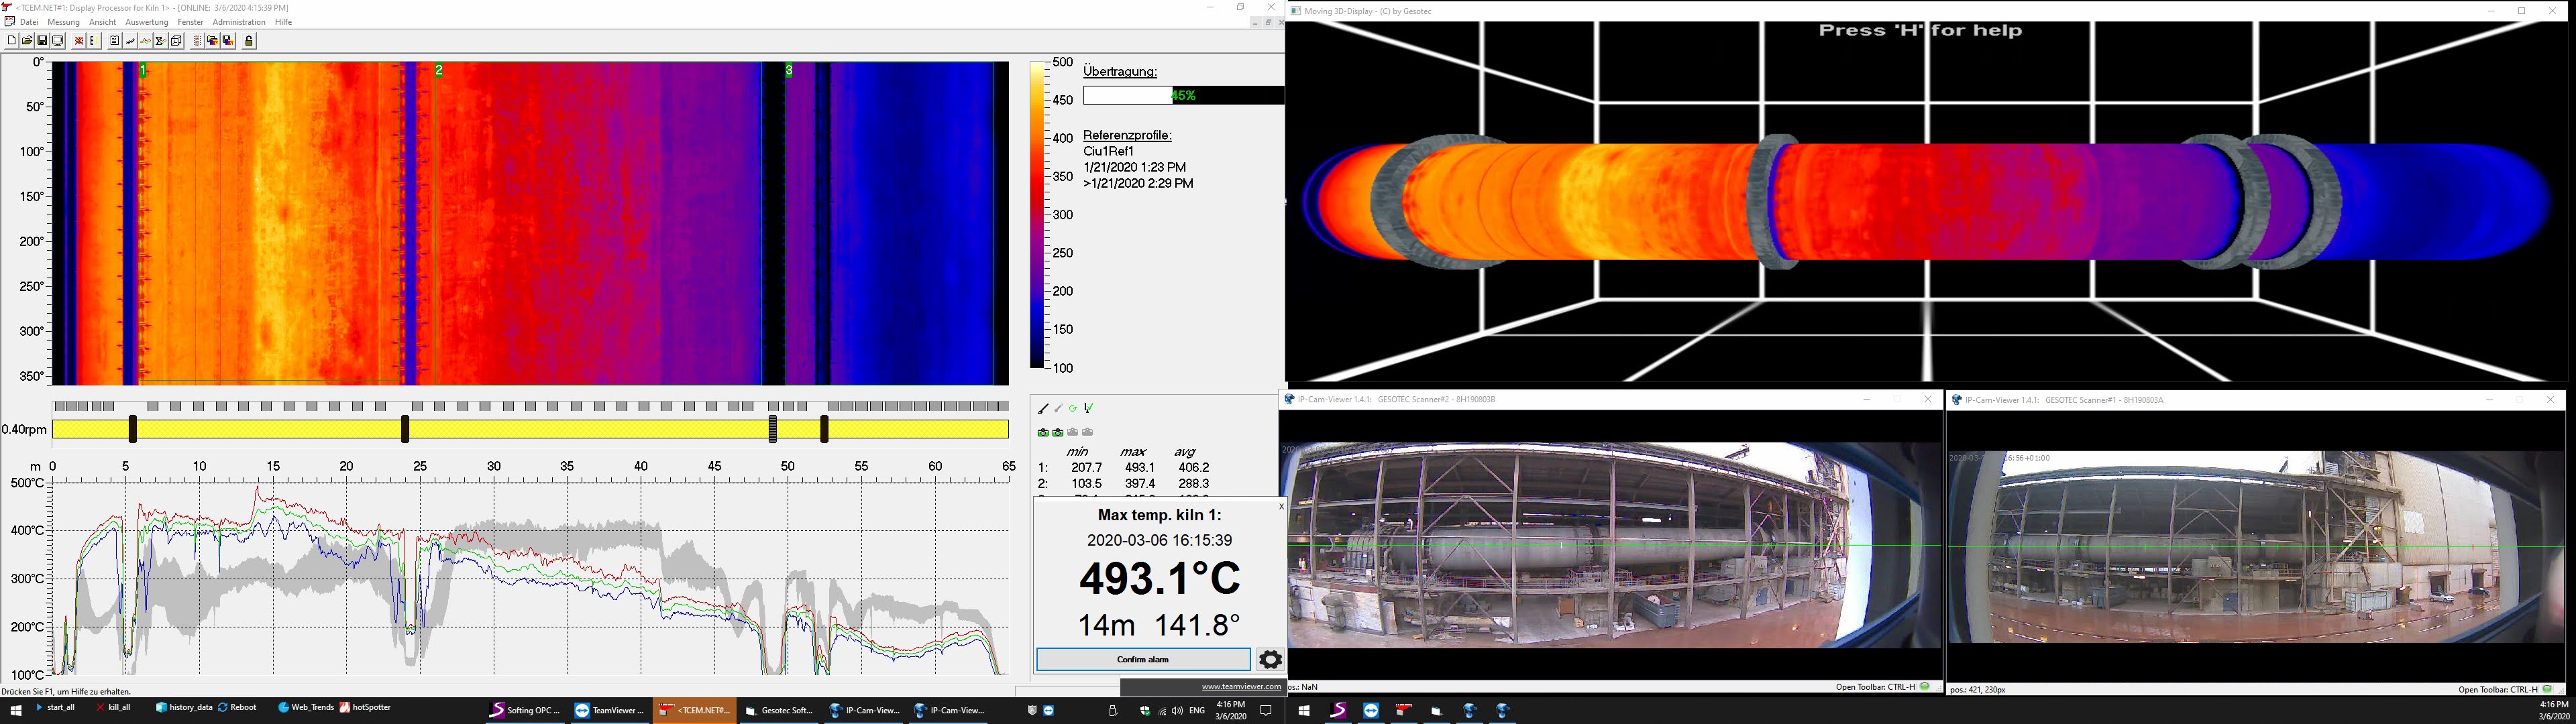This screenshot has width=2576, height=724.
Task: Click the floppy disk save icon
Action: click(x=42, y=41)
